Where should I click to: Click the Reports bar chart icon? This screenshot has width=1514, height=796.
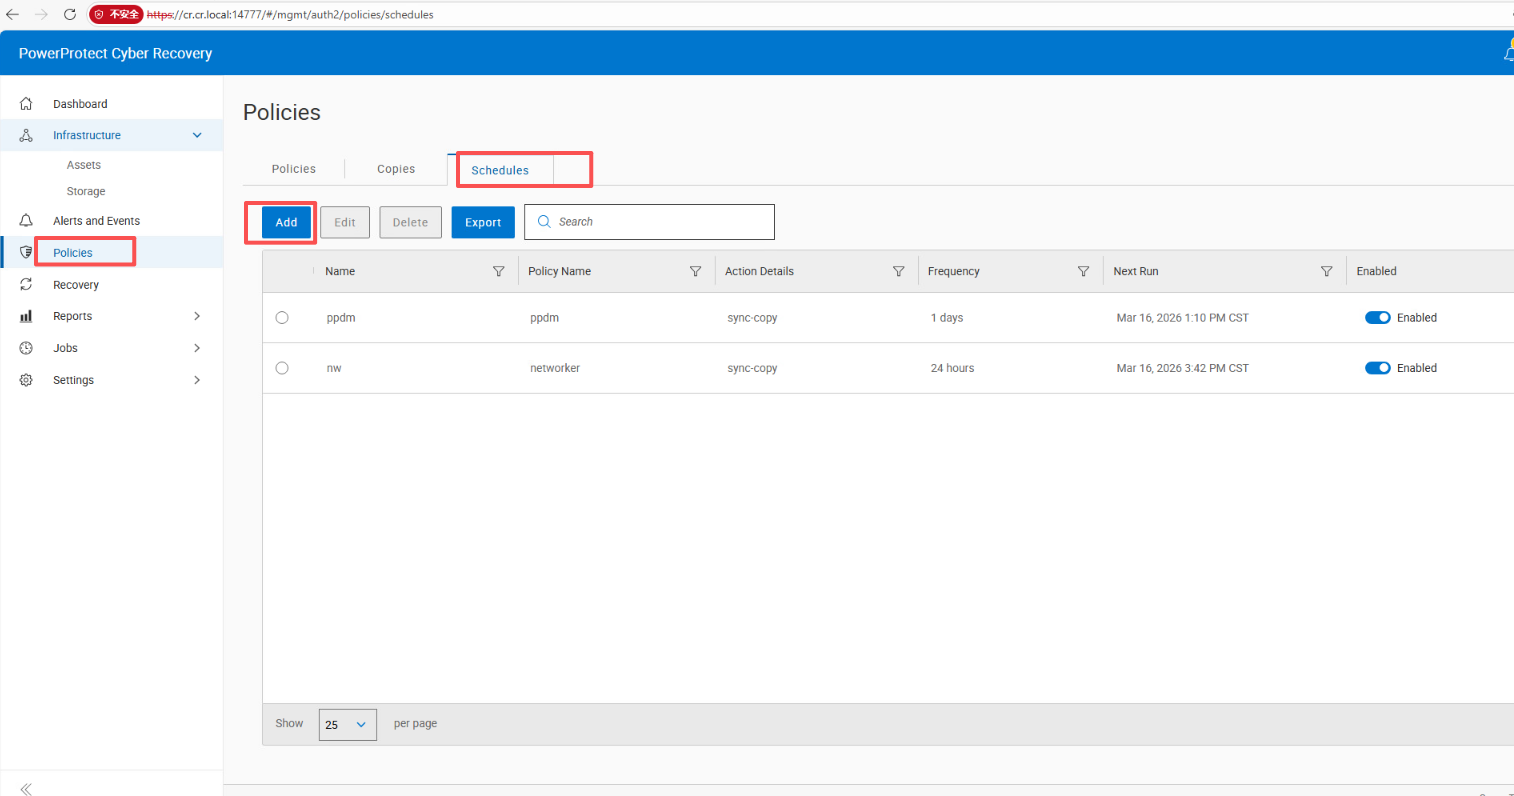coord(26,316)
